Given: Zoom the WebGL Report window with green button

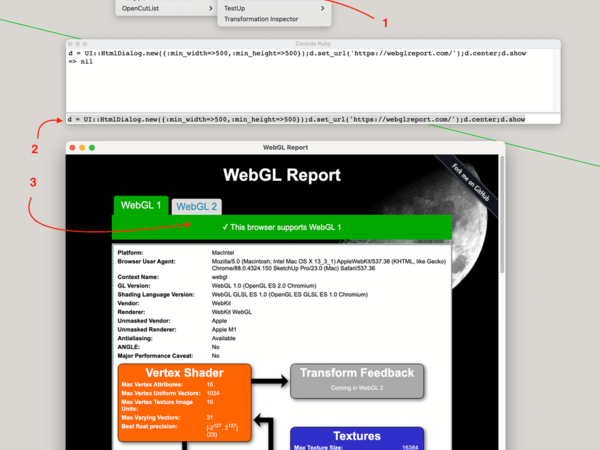Looking at the screenshot, I should 92,147.
